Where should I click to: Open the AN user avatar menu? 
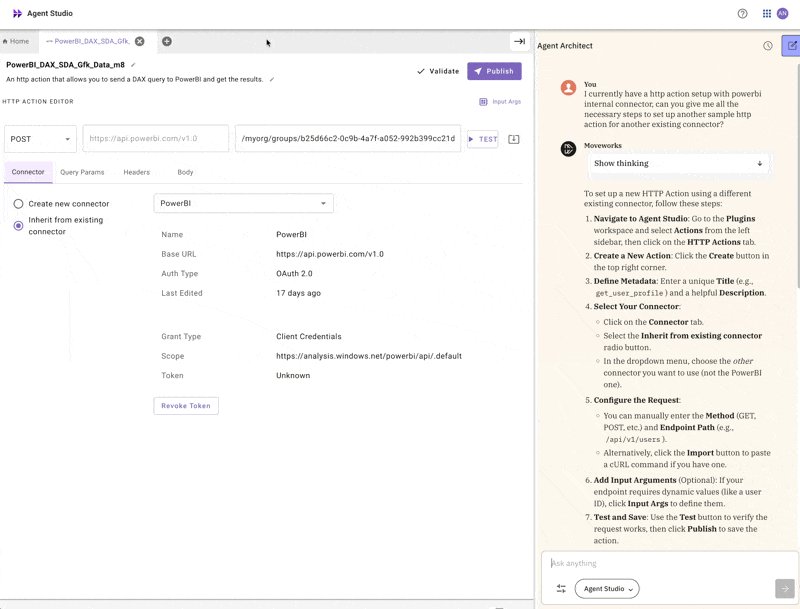click(x=782, y=14)
